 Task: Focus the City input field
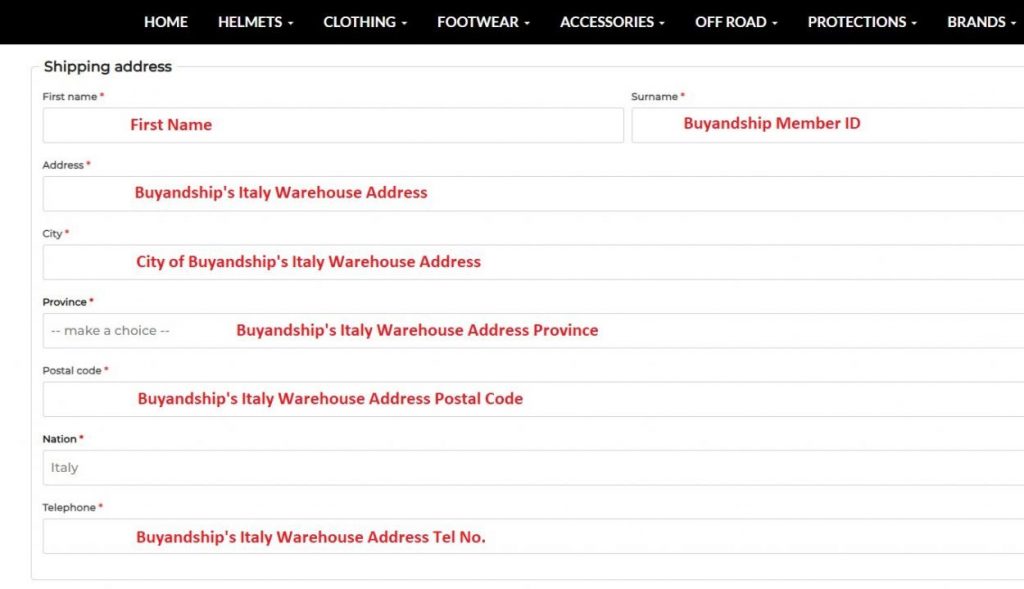click(533, 263)
